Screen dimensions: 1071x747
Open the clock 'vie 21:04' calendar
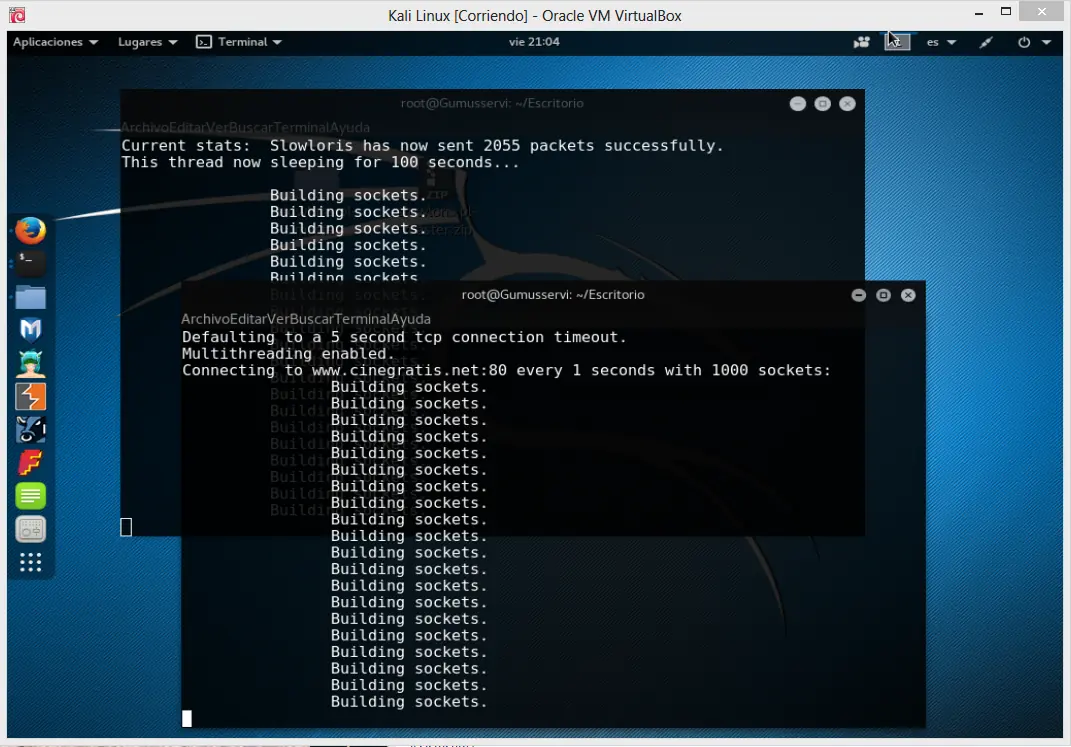[x=534, y=42]
